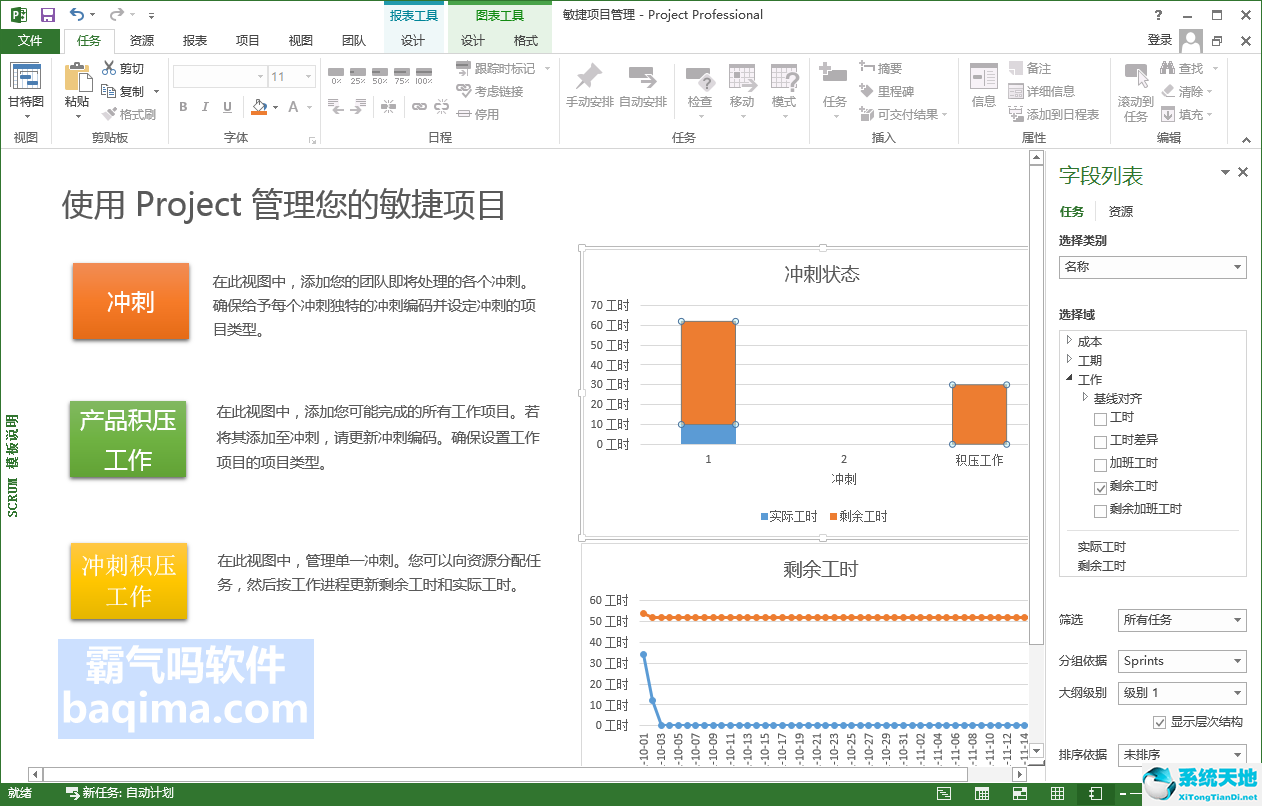
Task: Open the 大纲级别 dropdown showing 级别 1
Action: [1182, 693]
